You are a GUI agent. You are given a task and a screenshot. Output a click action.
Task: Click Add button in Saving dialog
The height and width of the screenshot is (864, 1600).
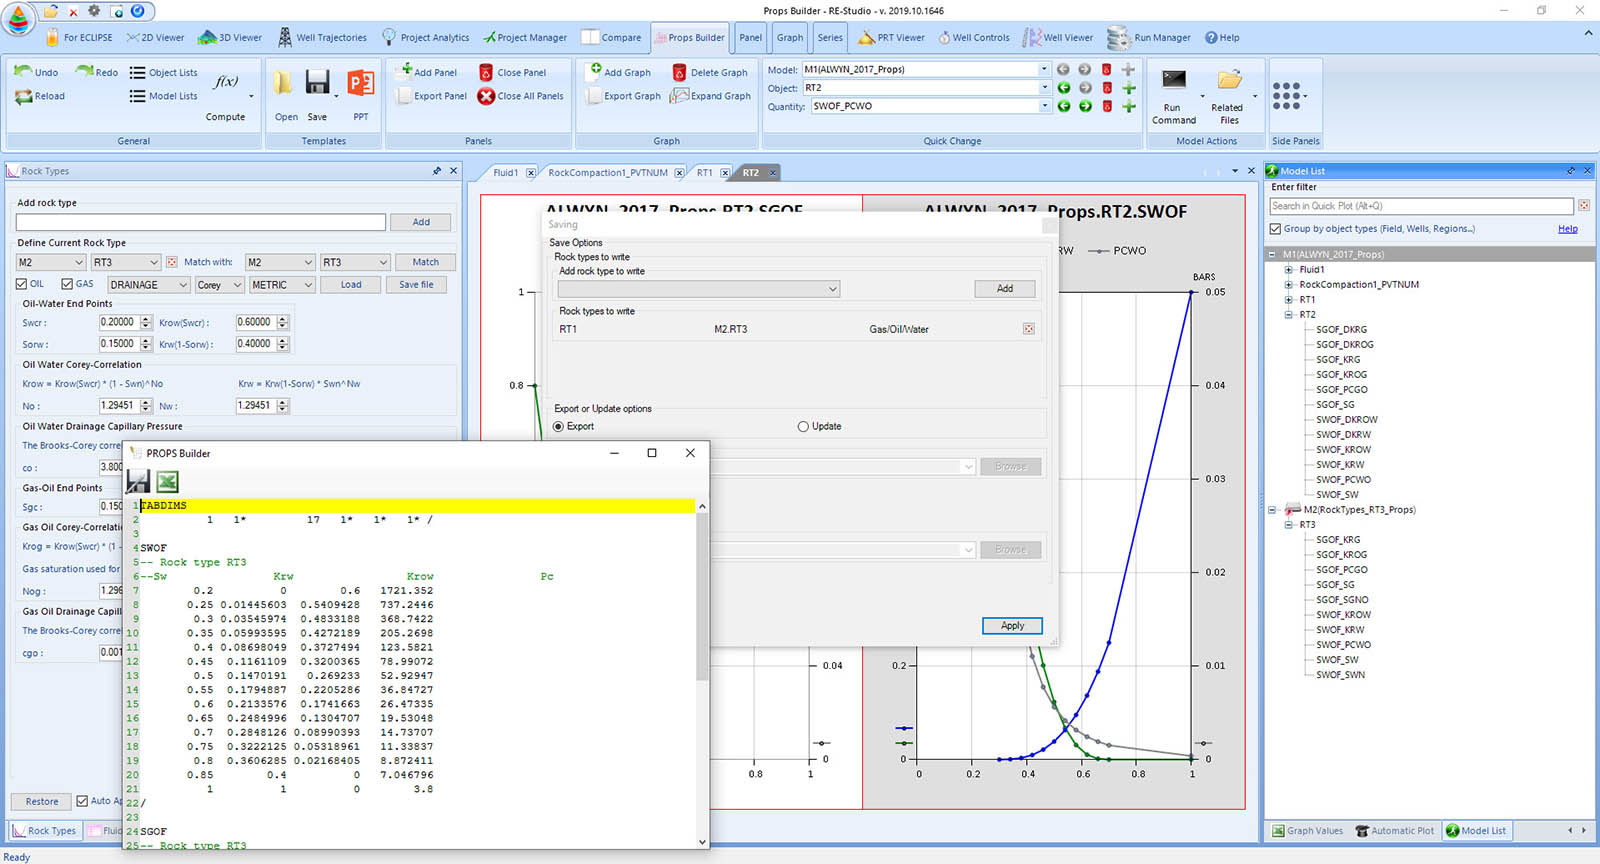[x=1004, y=289]
